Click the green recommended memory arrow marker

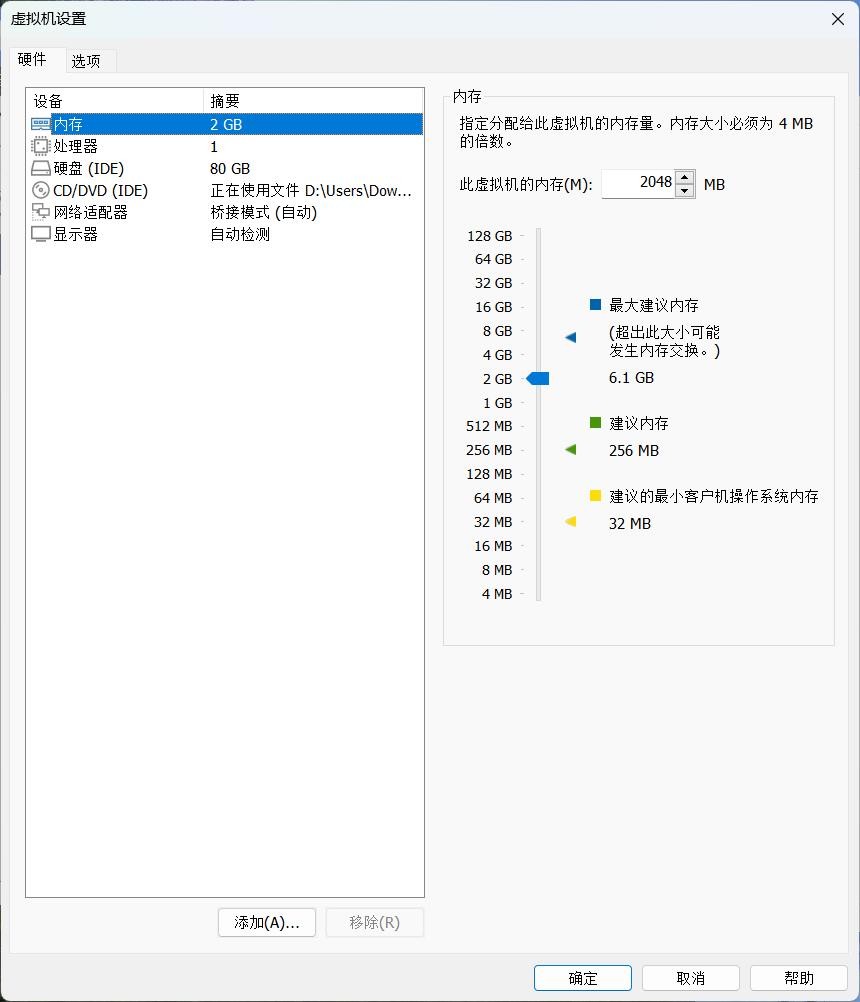coord(571,450)
